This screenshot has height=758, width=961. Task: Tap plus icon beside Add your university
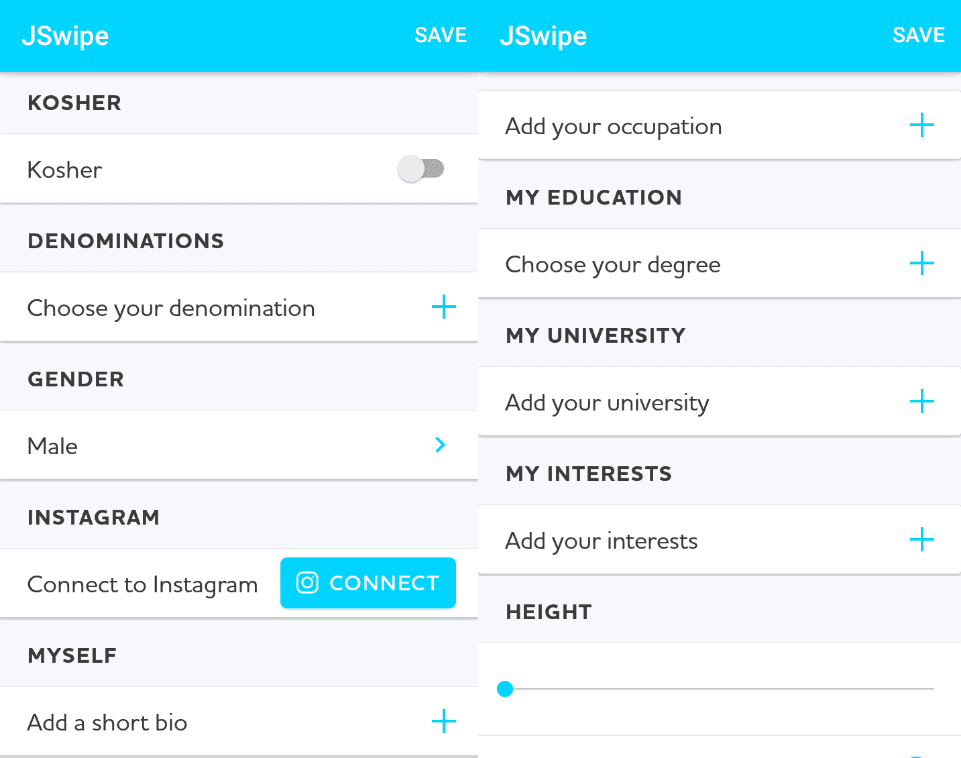[x=922, y=401]
